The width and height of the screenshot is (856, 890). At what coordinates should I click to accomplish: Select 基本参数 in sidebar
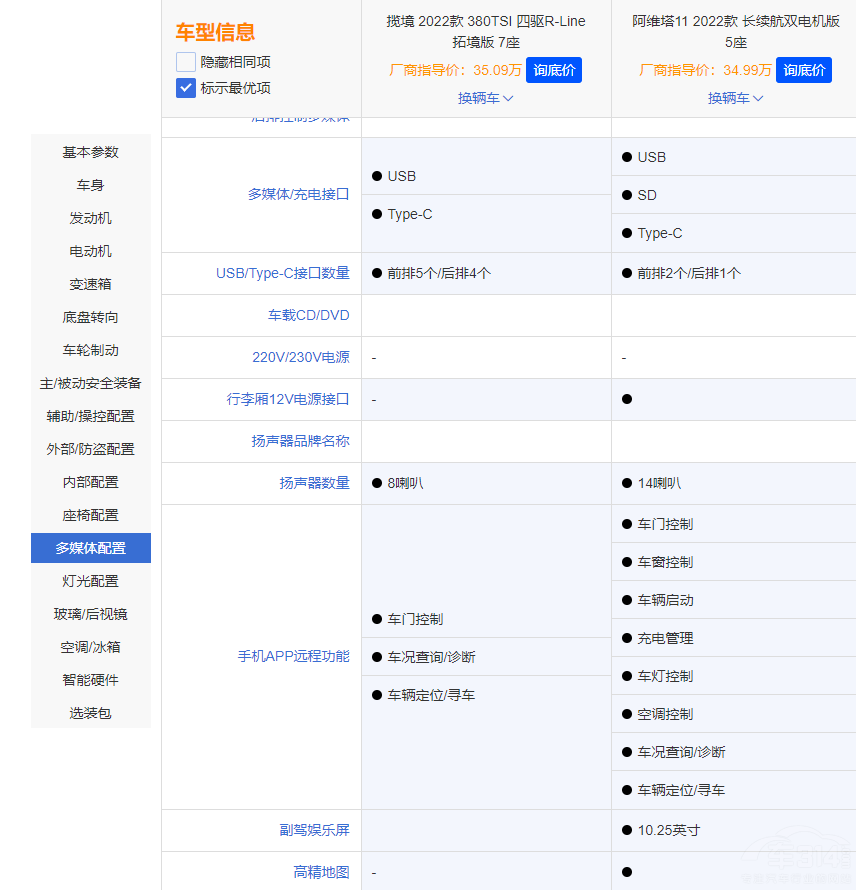[91, 152]
